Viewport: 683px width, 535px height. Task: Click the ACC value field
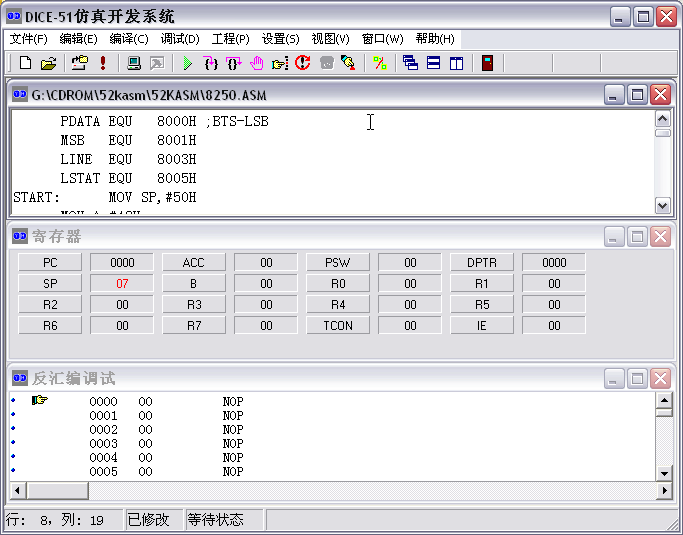pos(266,263)
